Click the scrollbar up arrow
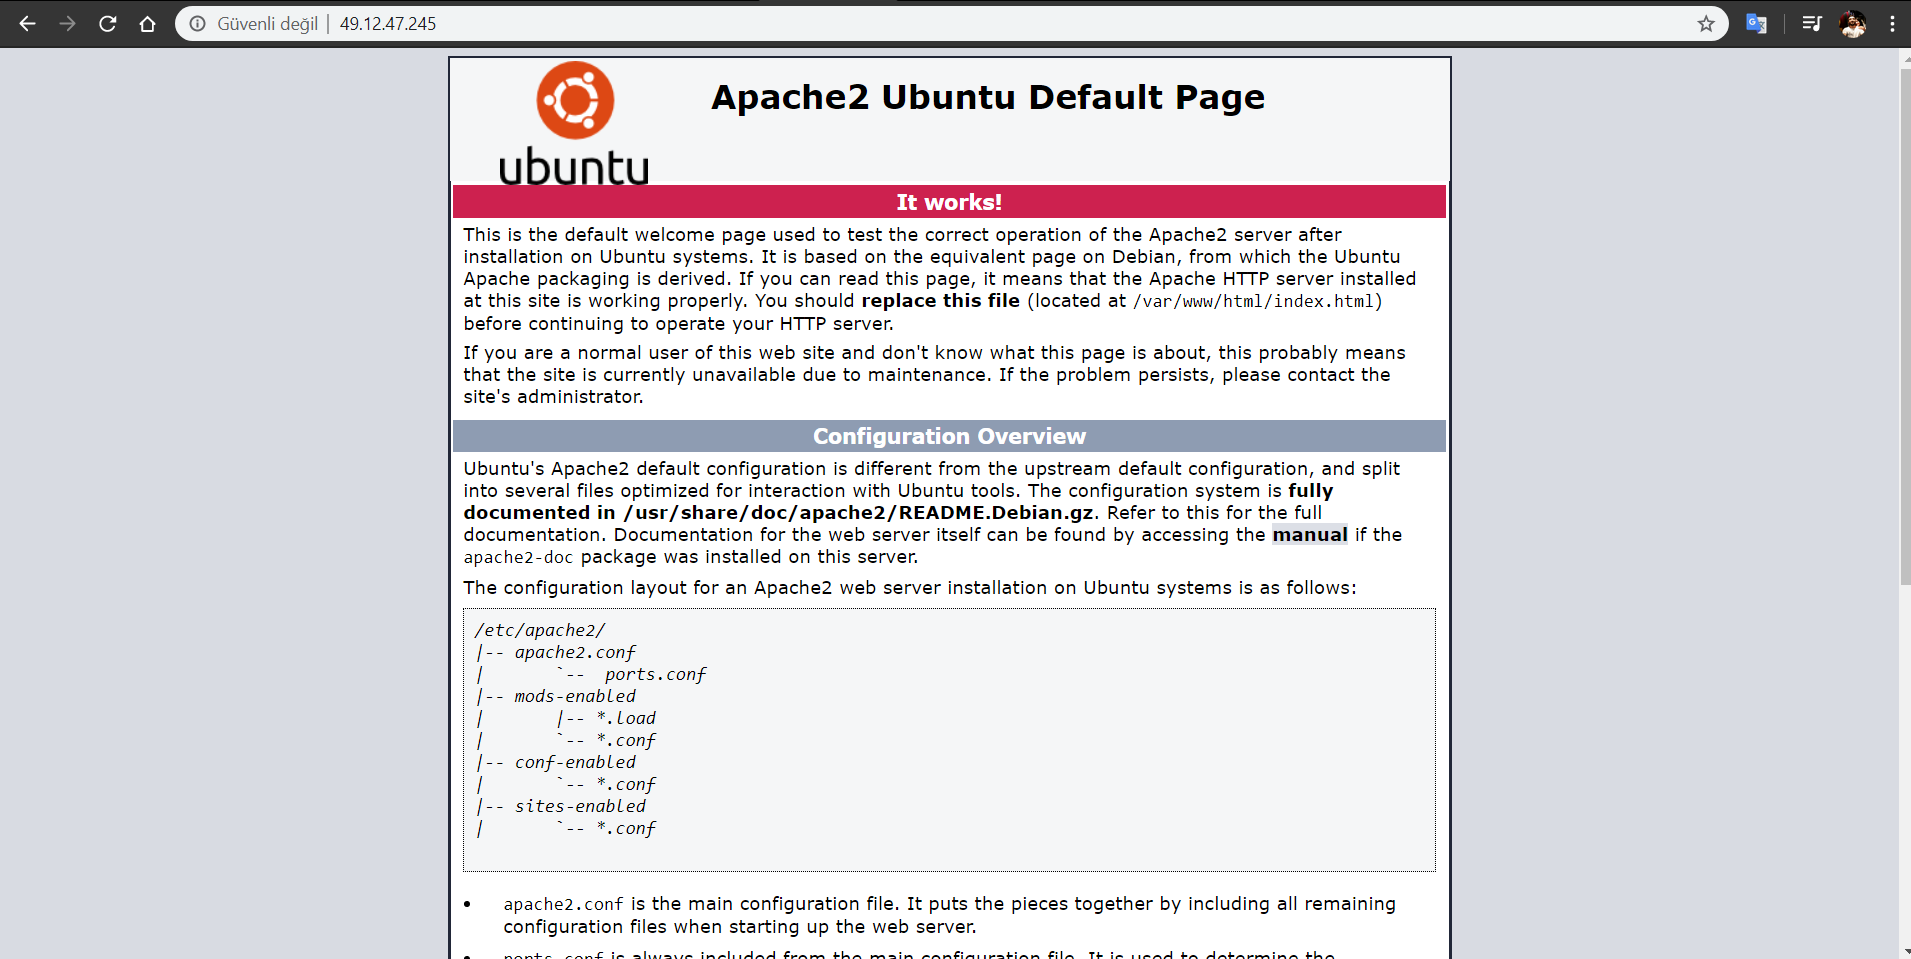This screenshot has height=959, width=1911. point(1905,58)
